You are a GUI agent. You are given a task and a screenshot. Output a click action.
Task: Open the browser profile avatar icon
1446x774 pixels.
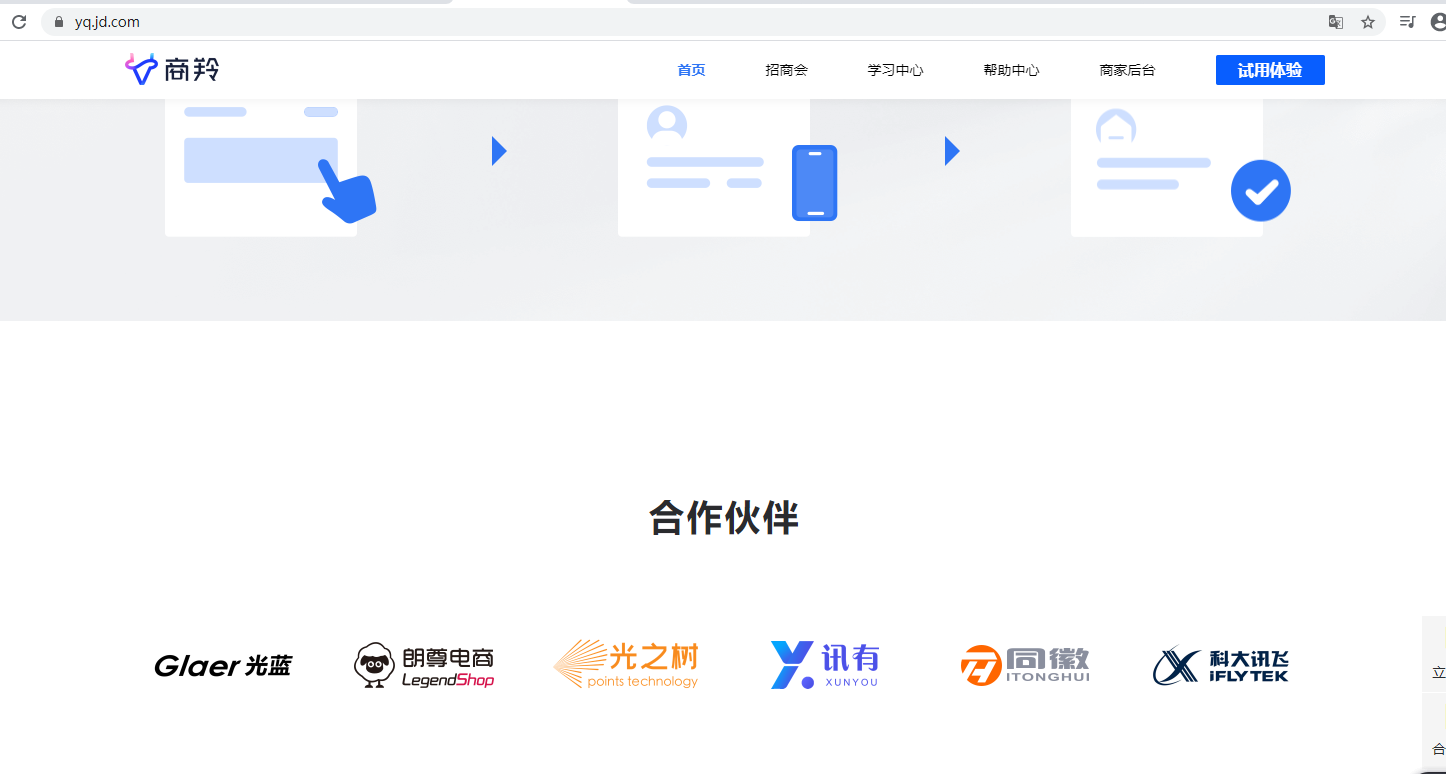[x=1438, y=22]
